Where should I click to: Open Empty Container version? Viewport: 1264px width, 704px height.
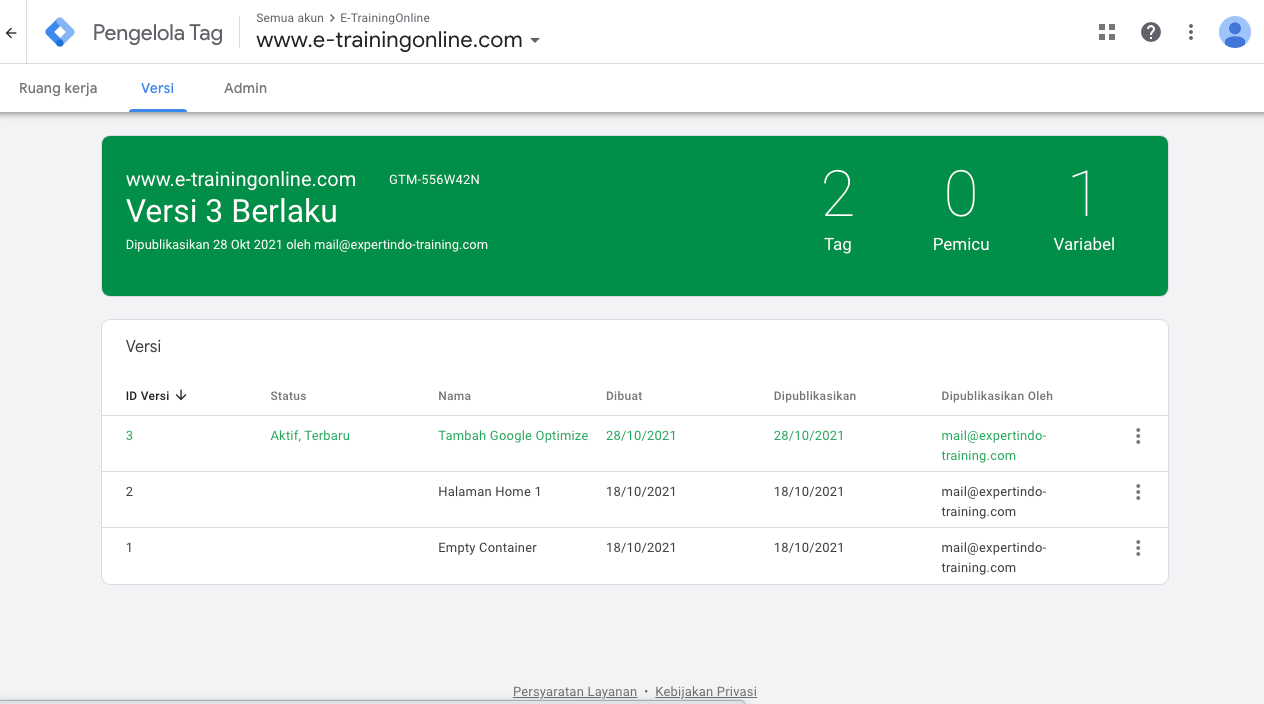pyautogui.click(x=487, y=548)
